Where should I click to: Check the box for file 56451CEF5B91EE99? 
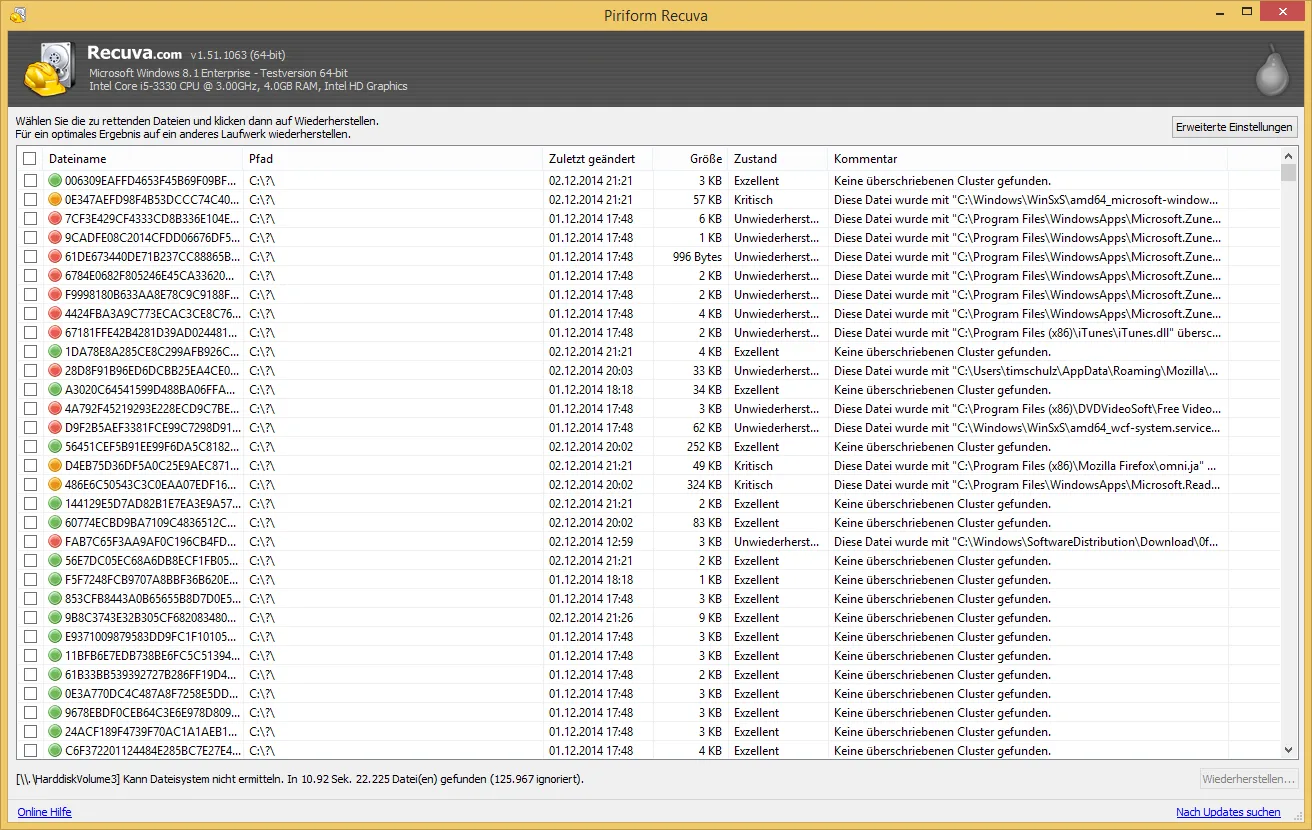click(x=30, y=447)
